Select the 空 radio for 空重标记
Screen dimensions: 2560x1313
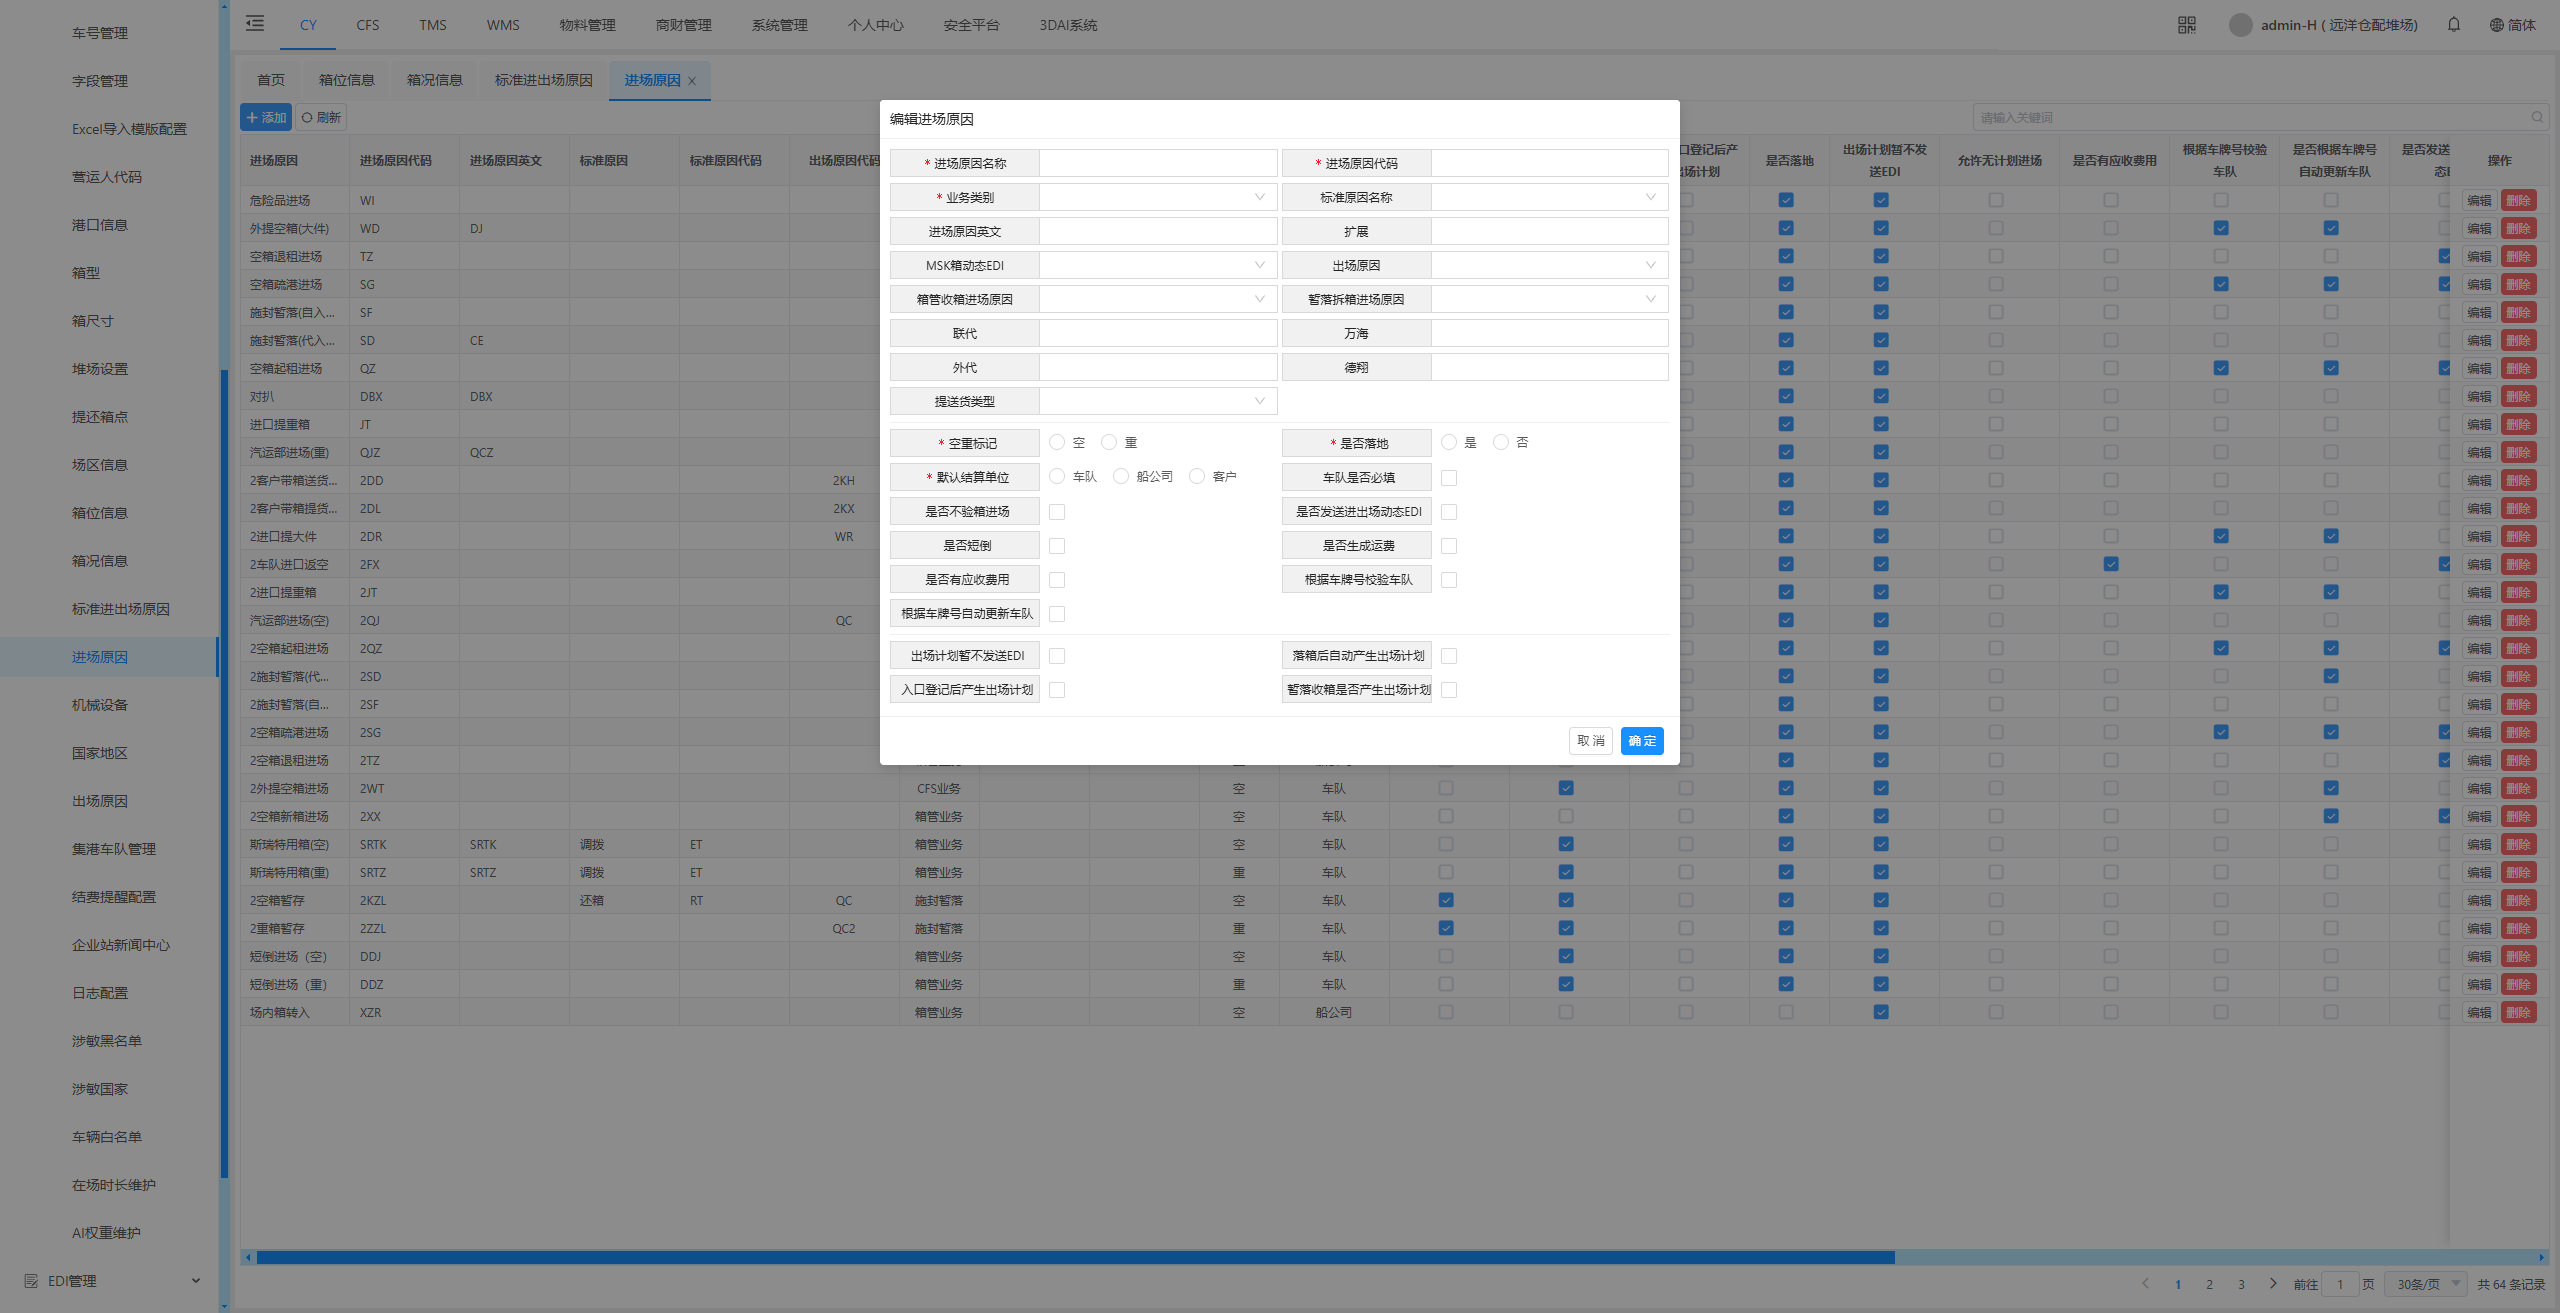[x=1057, y=442]
